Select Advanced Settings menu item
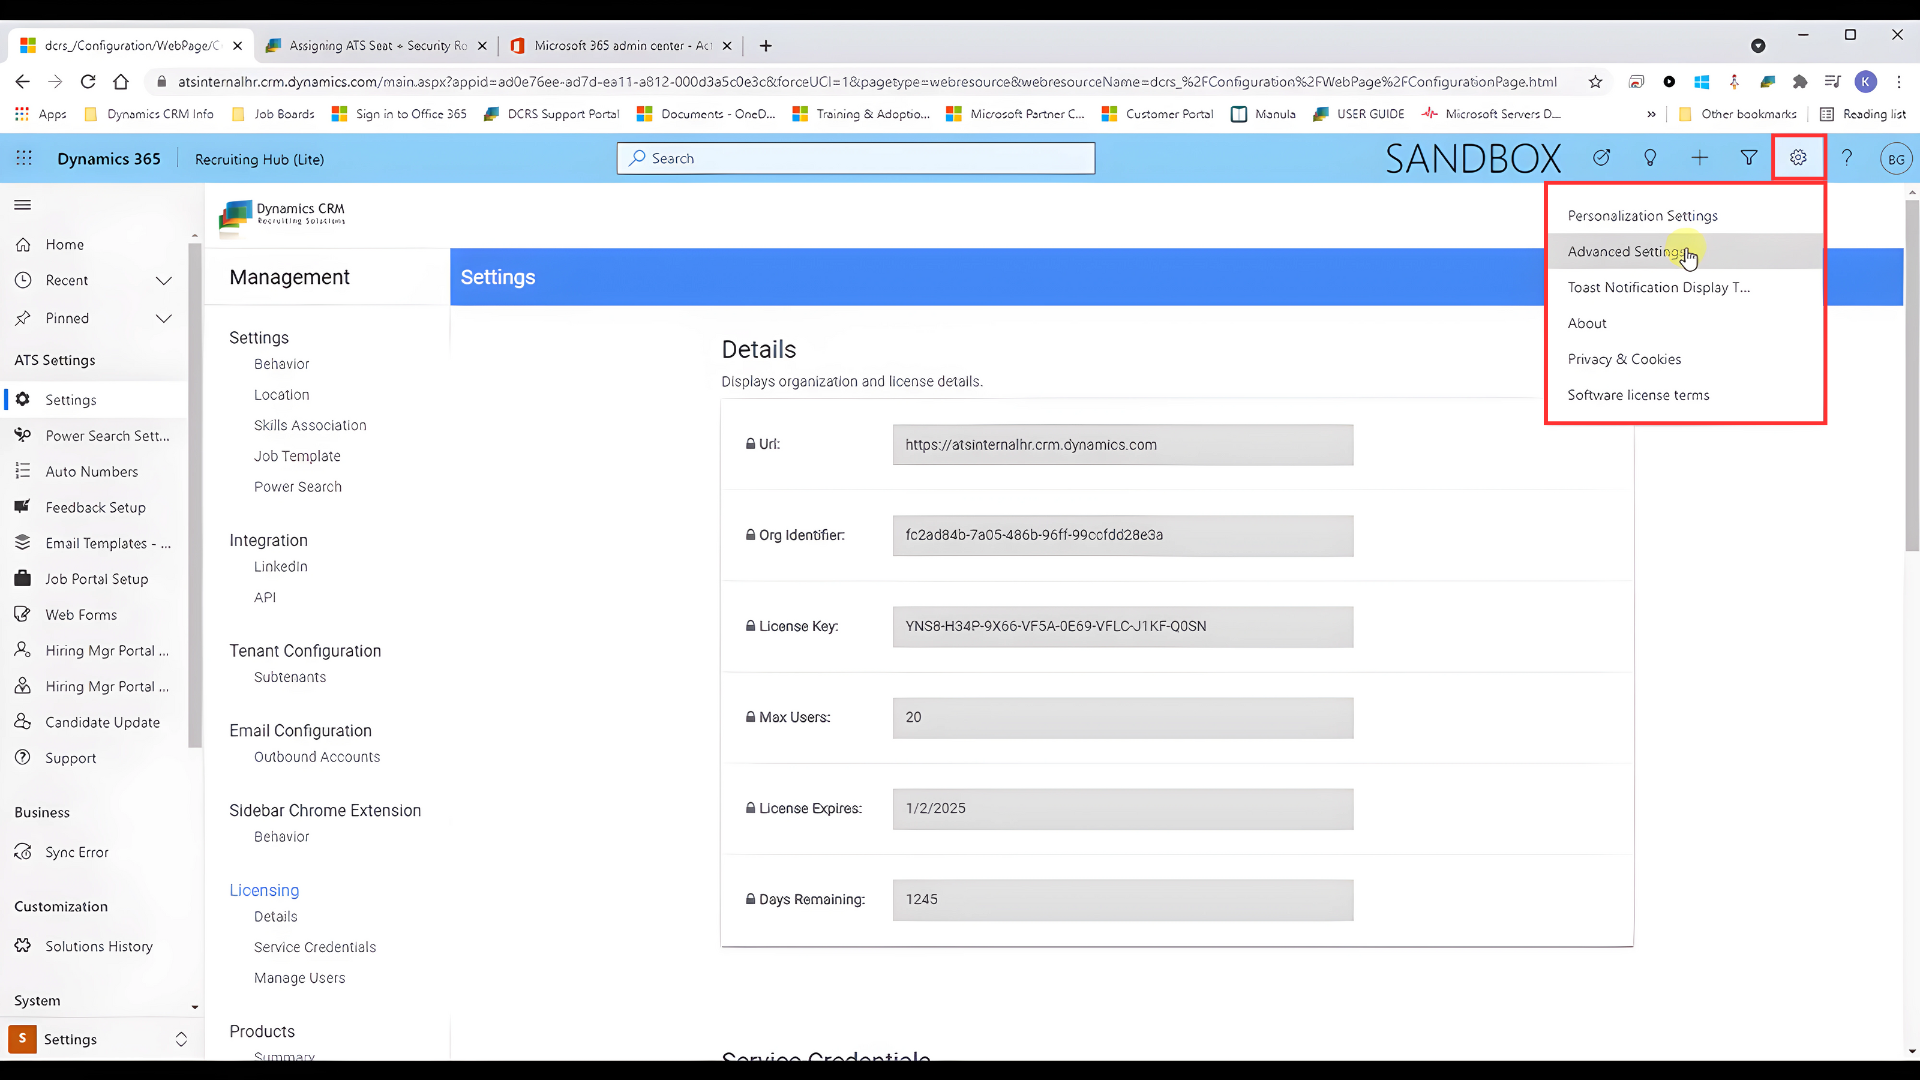 click(1685, 252)
